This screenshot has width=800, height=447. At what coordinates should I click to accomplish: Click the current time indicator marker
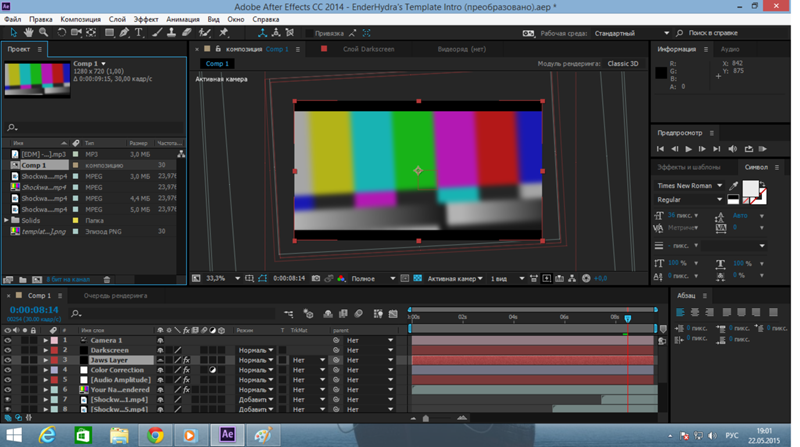pos(628,318)
